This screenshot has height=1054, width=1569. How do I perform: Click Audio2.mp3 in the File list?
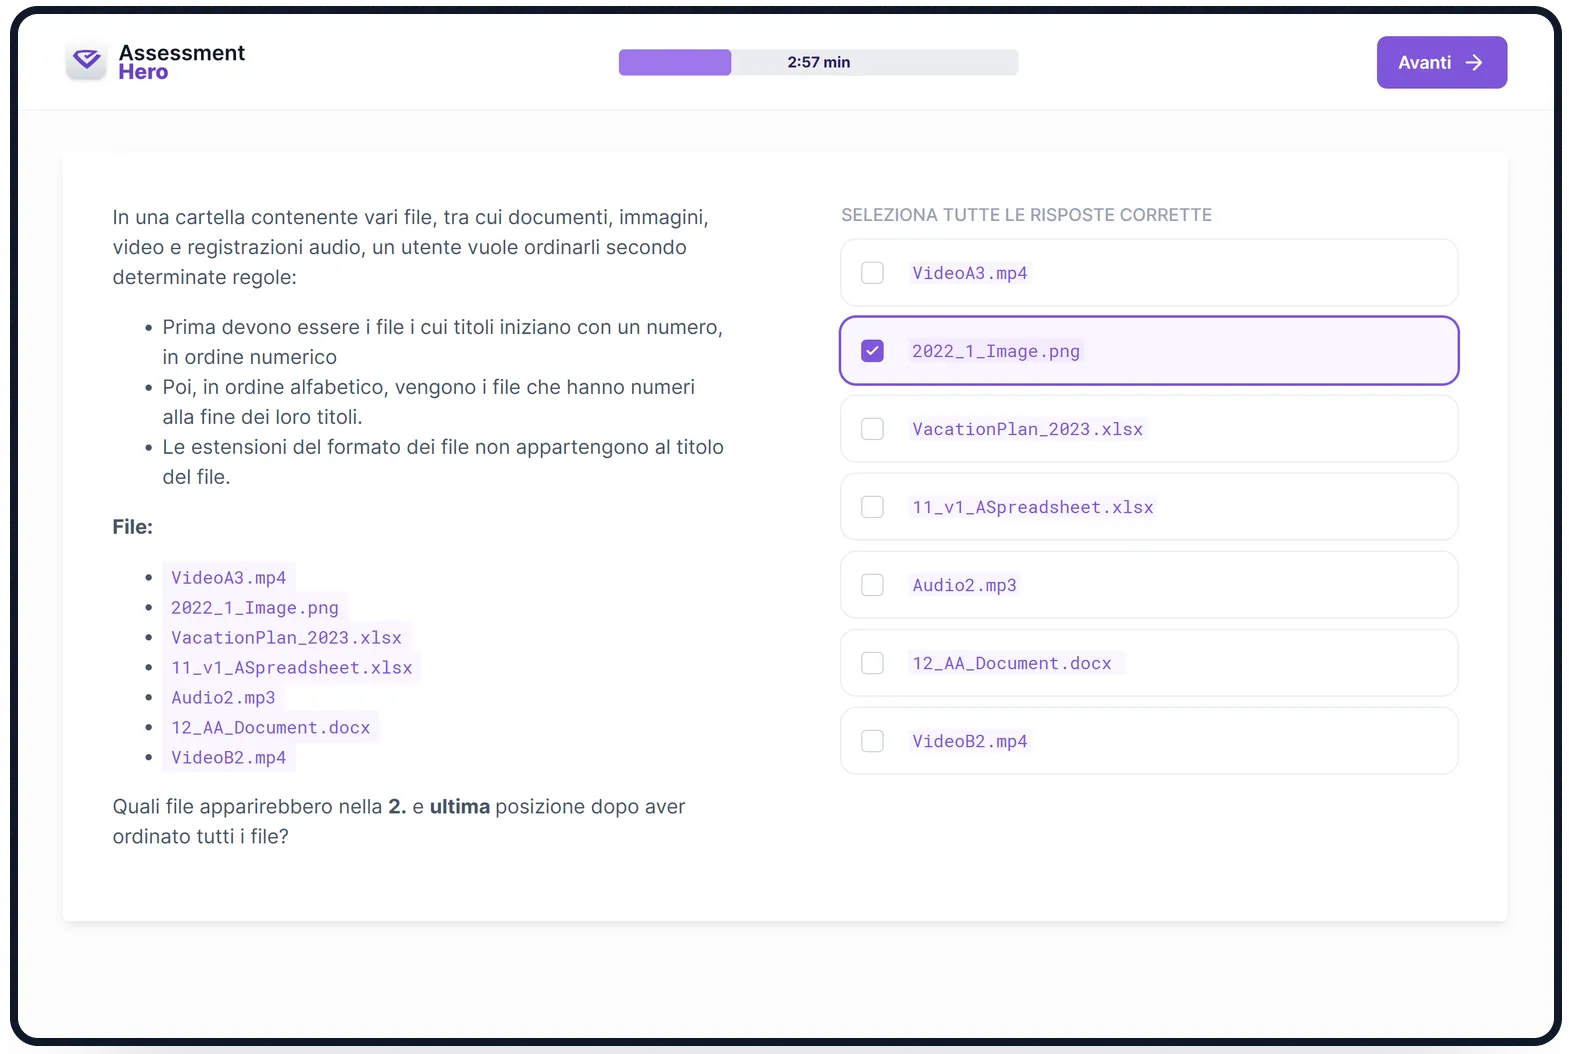pos(223,698)
